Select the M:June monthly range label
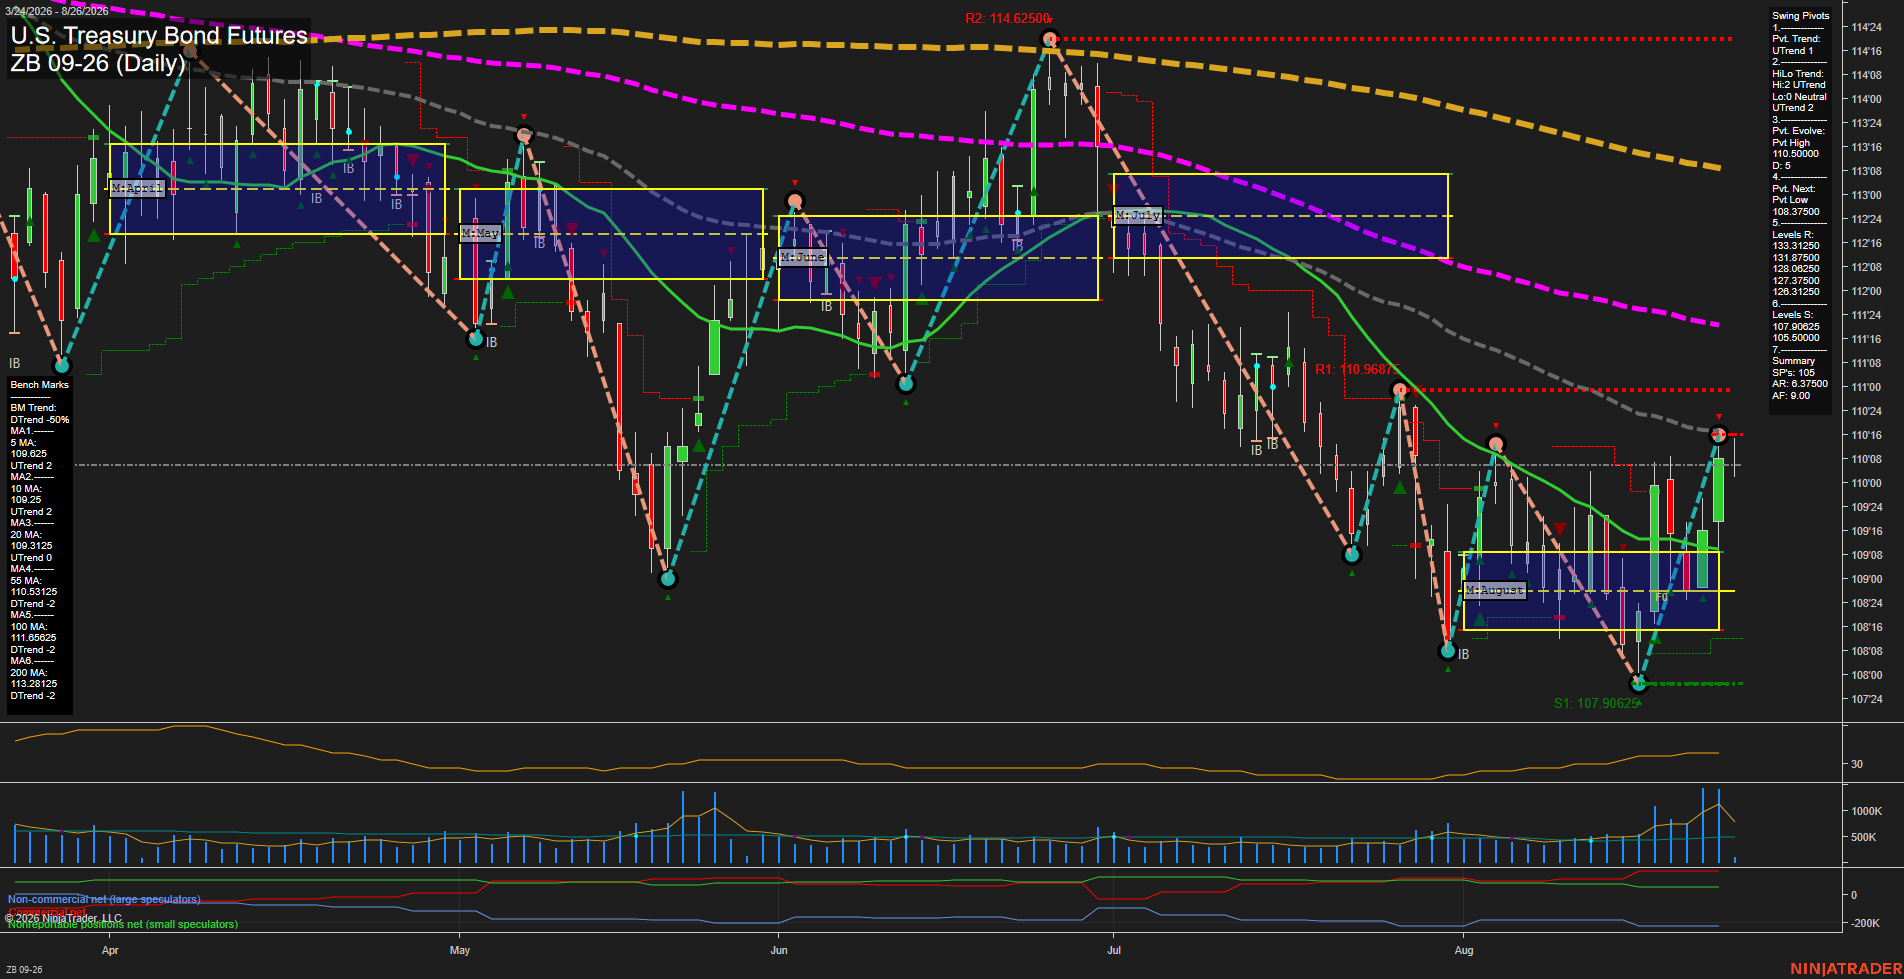The height and width of the screenshot is (979, 1904). tap(803, 257)
